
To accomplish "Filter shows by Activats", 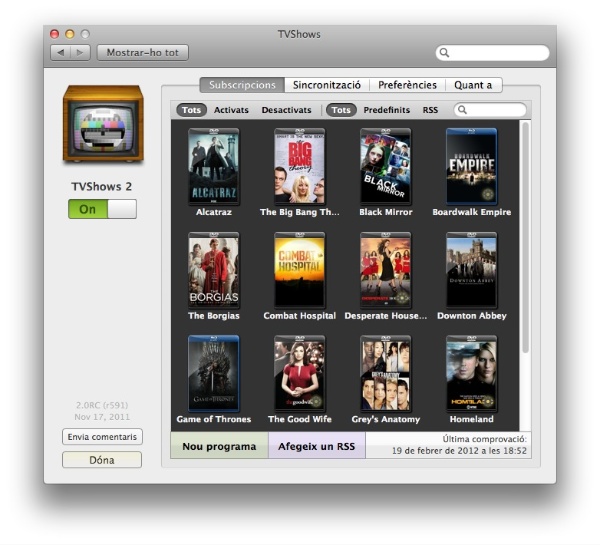I will [x=231, y=110].
